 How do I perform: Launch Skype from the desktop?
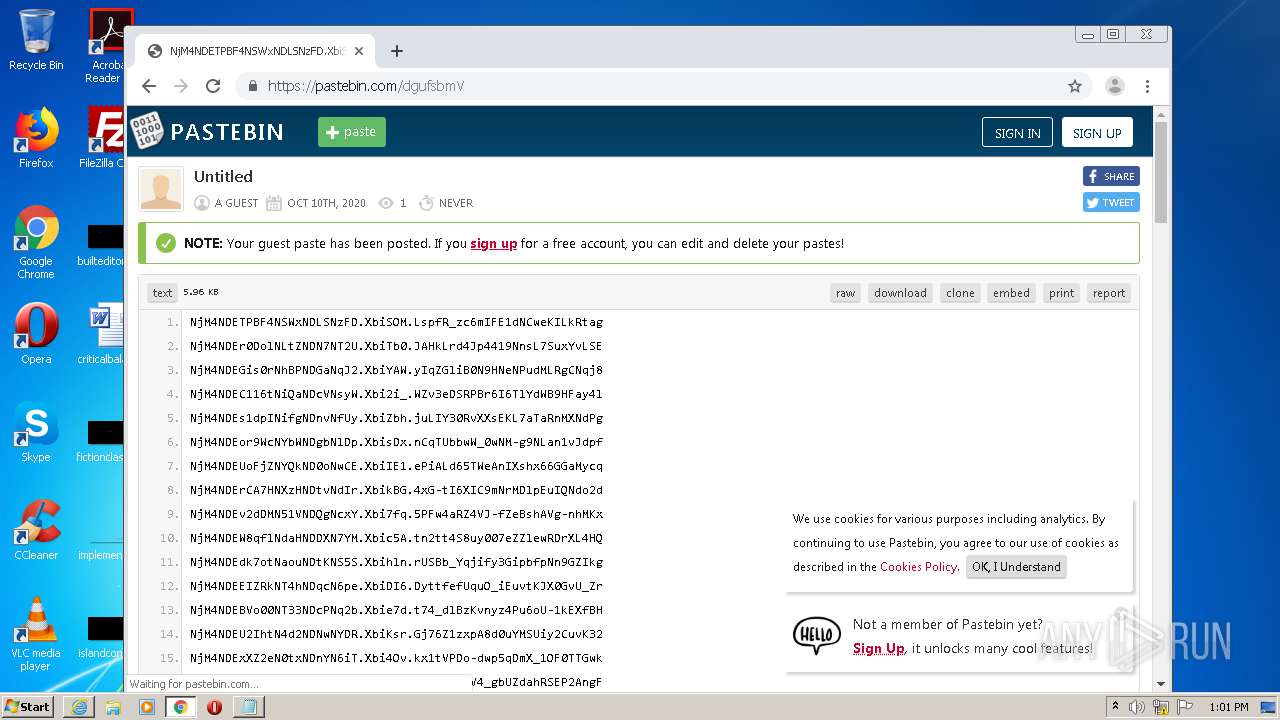tap(36, 432)
